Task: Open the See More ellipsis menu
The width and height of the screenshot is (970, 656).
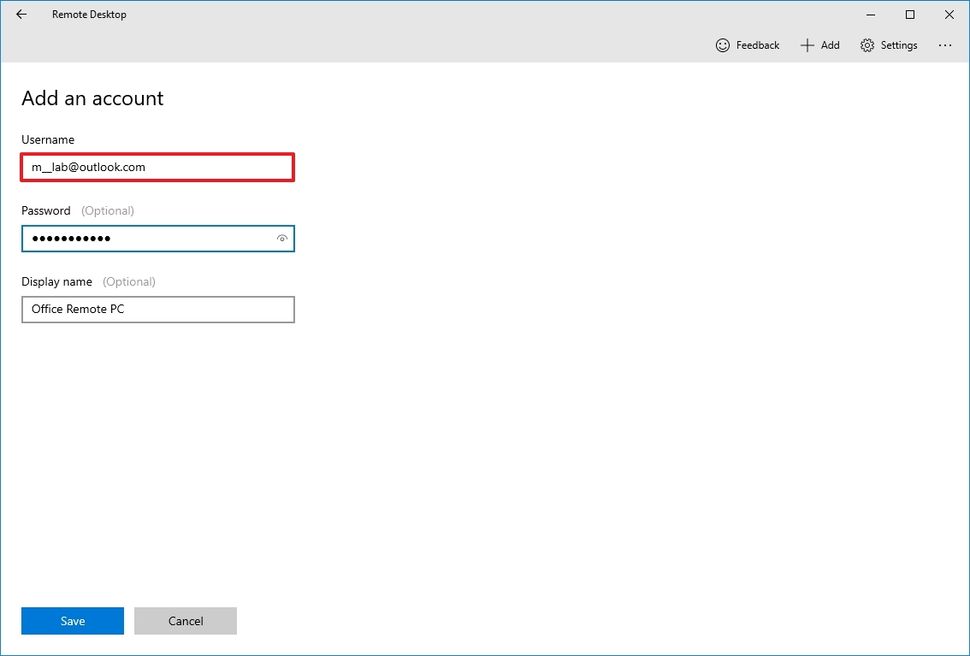Action: 944,45
